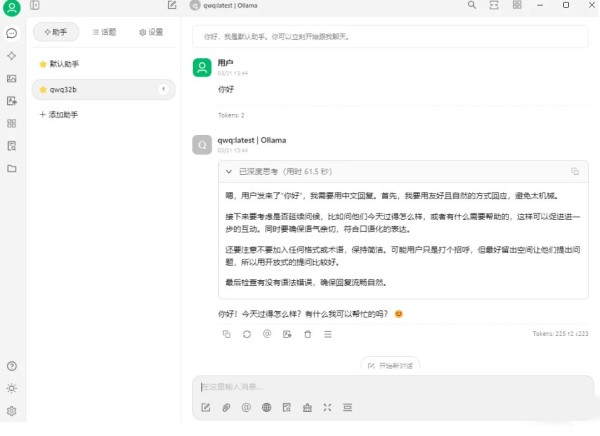Open the chat bubble icon in the sidebar
Image resolution: width=600 pixels, height=436 pixels.
[11, 33]
